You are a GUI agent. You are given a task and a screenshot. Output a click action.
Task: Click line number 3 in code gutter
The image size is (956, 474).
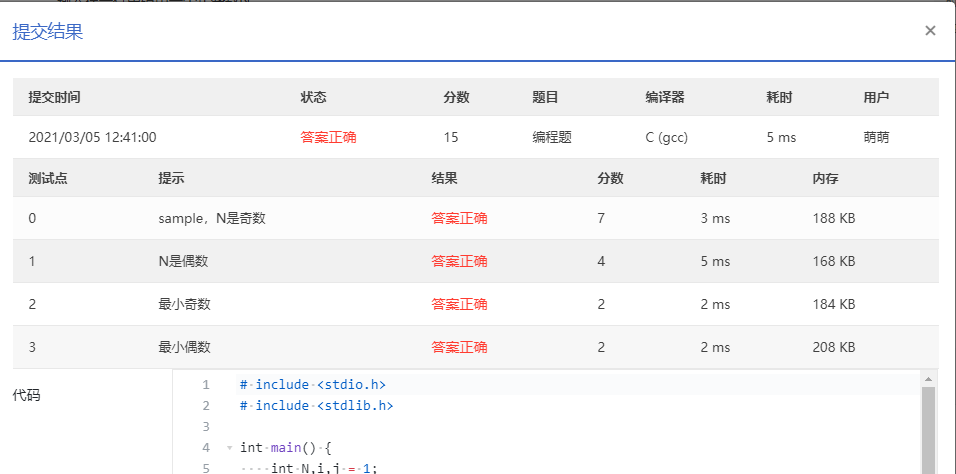[205, 426]
